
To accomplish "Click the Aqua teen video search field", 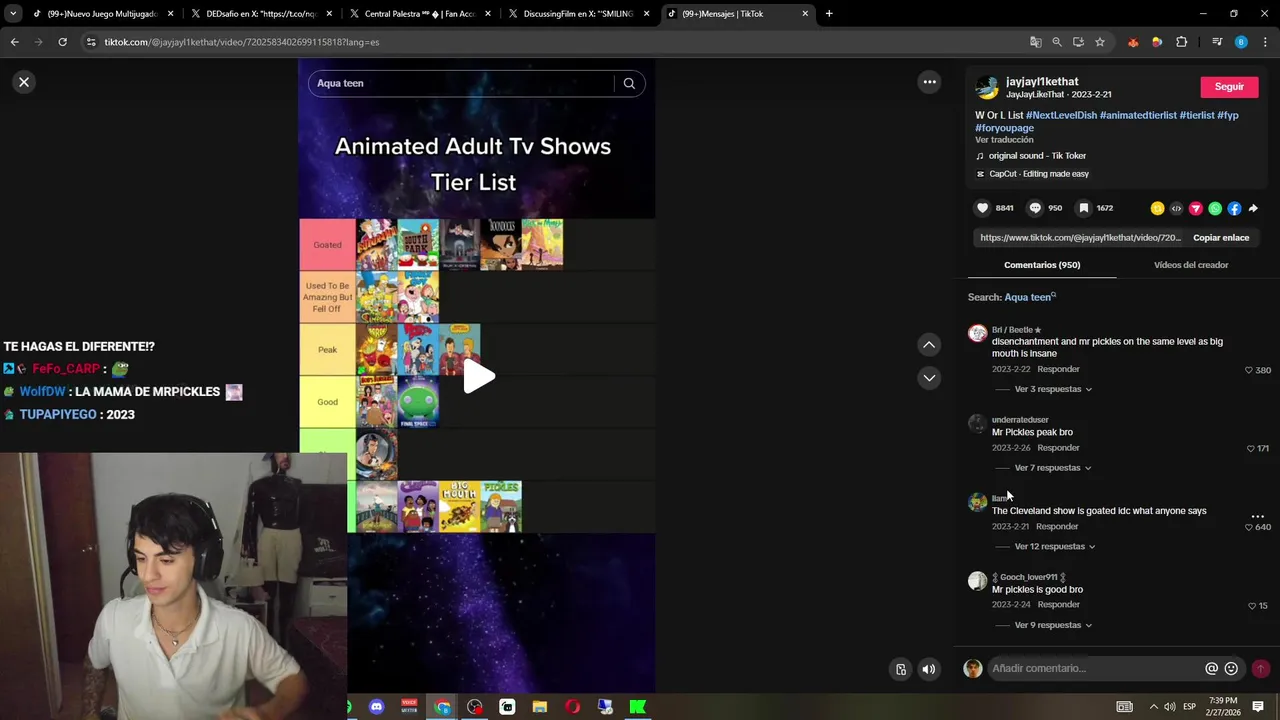I will [x=460, y=83].
